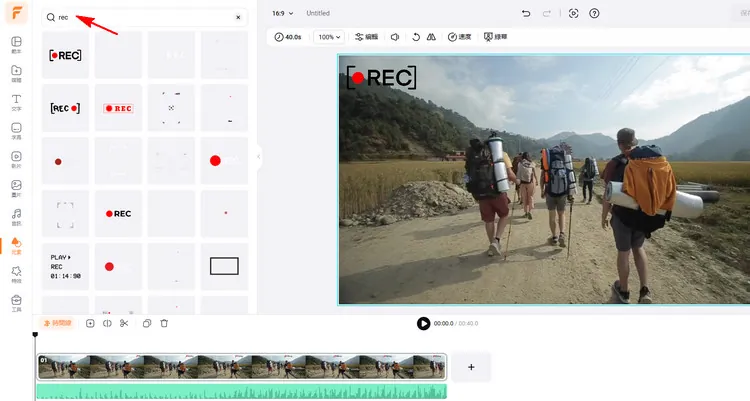Flip the clip with the mirror icon
This screenshot has width=750, height=401.
(431, 37)
